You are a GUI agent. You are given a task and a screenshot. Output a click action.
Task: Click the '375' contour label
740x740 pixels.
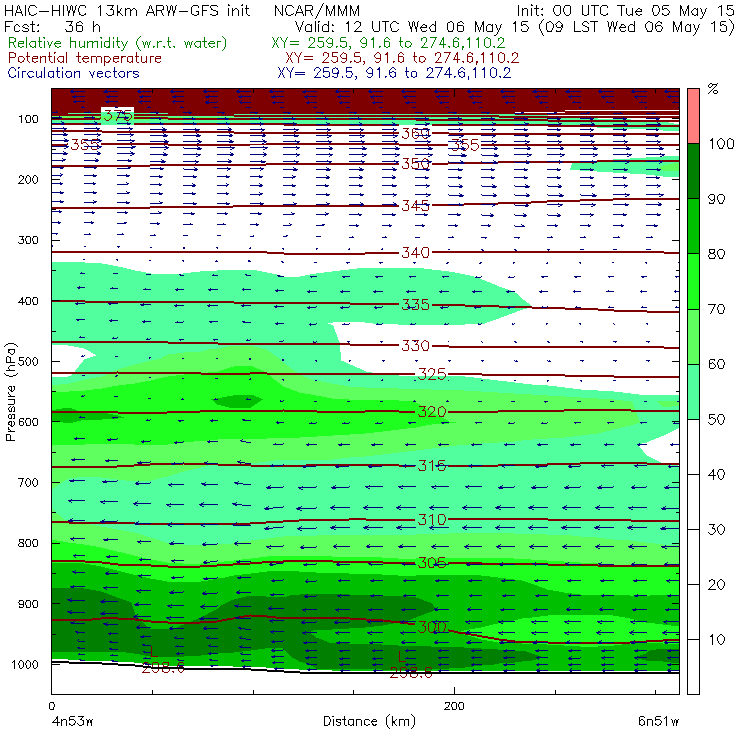(x=118, y=116)
